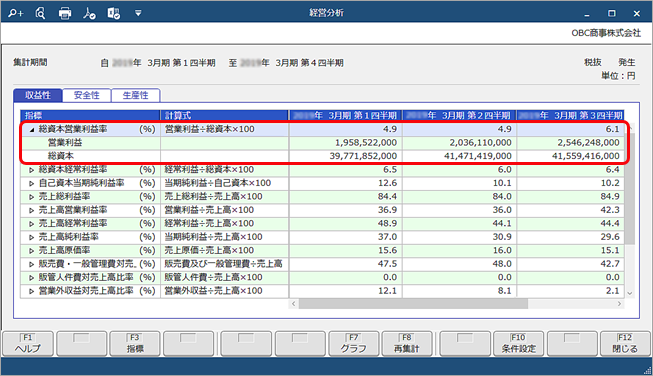The image size is (653, 376).
Task: Click the formula 営業外収益÷売上高×100
Action: [x=214, y=291]
